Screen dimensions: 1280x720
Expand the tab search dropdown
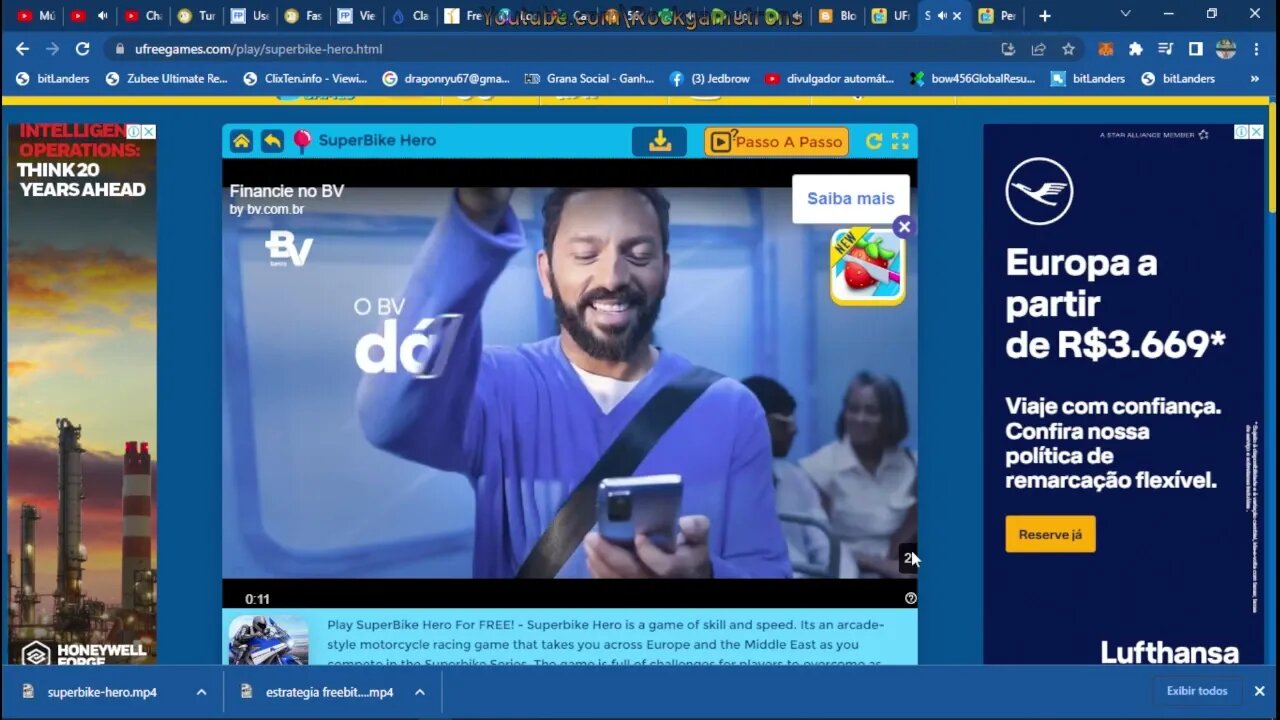[1125, 14]
